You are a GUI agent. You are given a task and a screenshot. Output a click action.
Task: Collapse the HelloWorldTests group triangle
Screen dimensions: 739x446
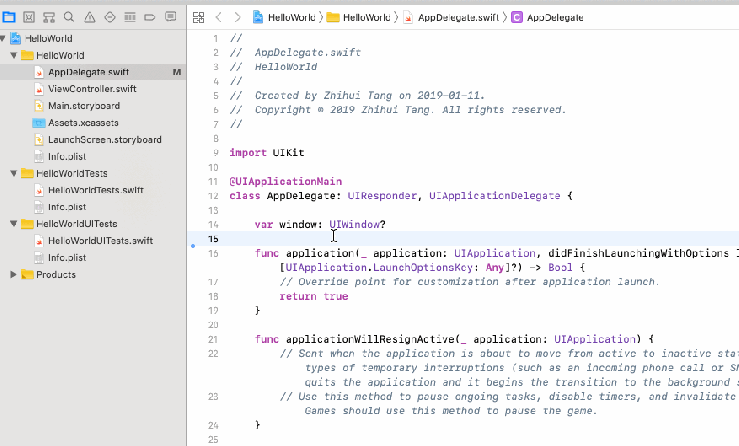pyautogui.click(x=14, y=173)
